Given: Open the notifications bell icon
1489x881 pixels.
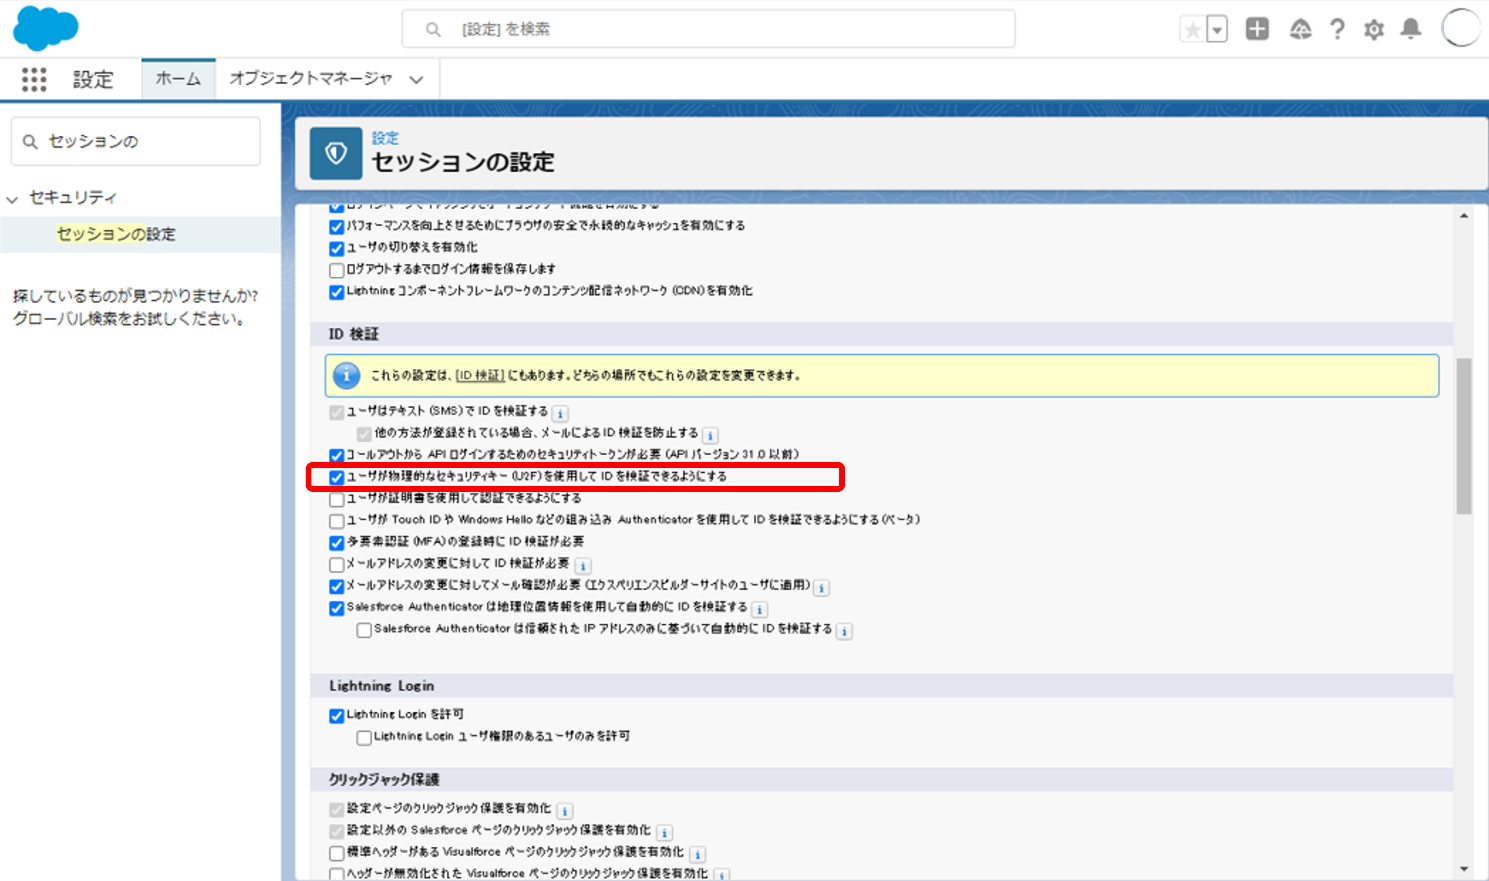Looking at the screenshot, I should (x=1410, y=29).
